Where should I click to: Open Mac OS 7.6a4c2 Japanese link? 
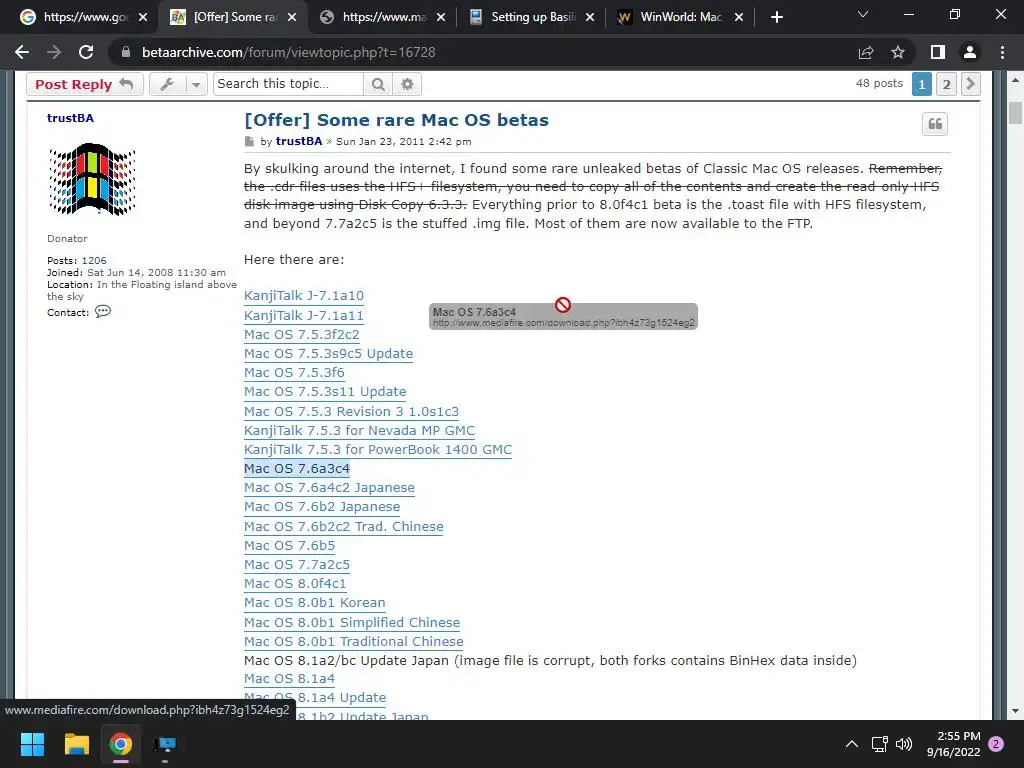(x=329, y=487)
